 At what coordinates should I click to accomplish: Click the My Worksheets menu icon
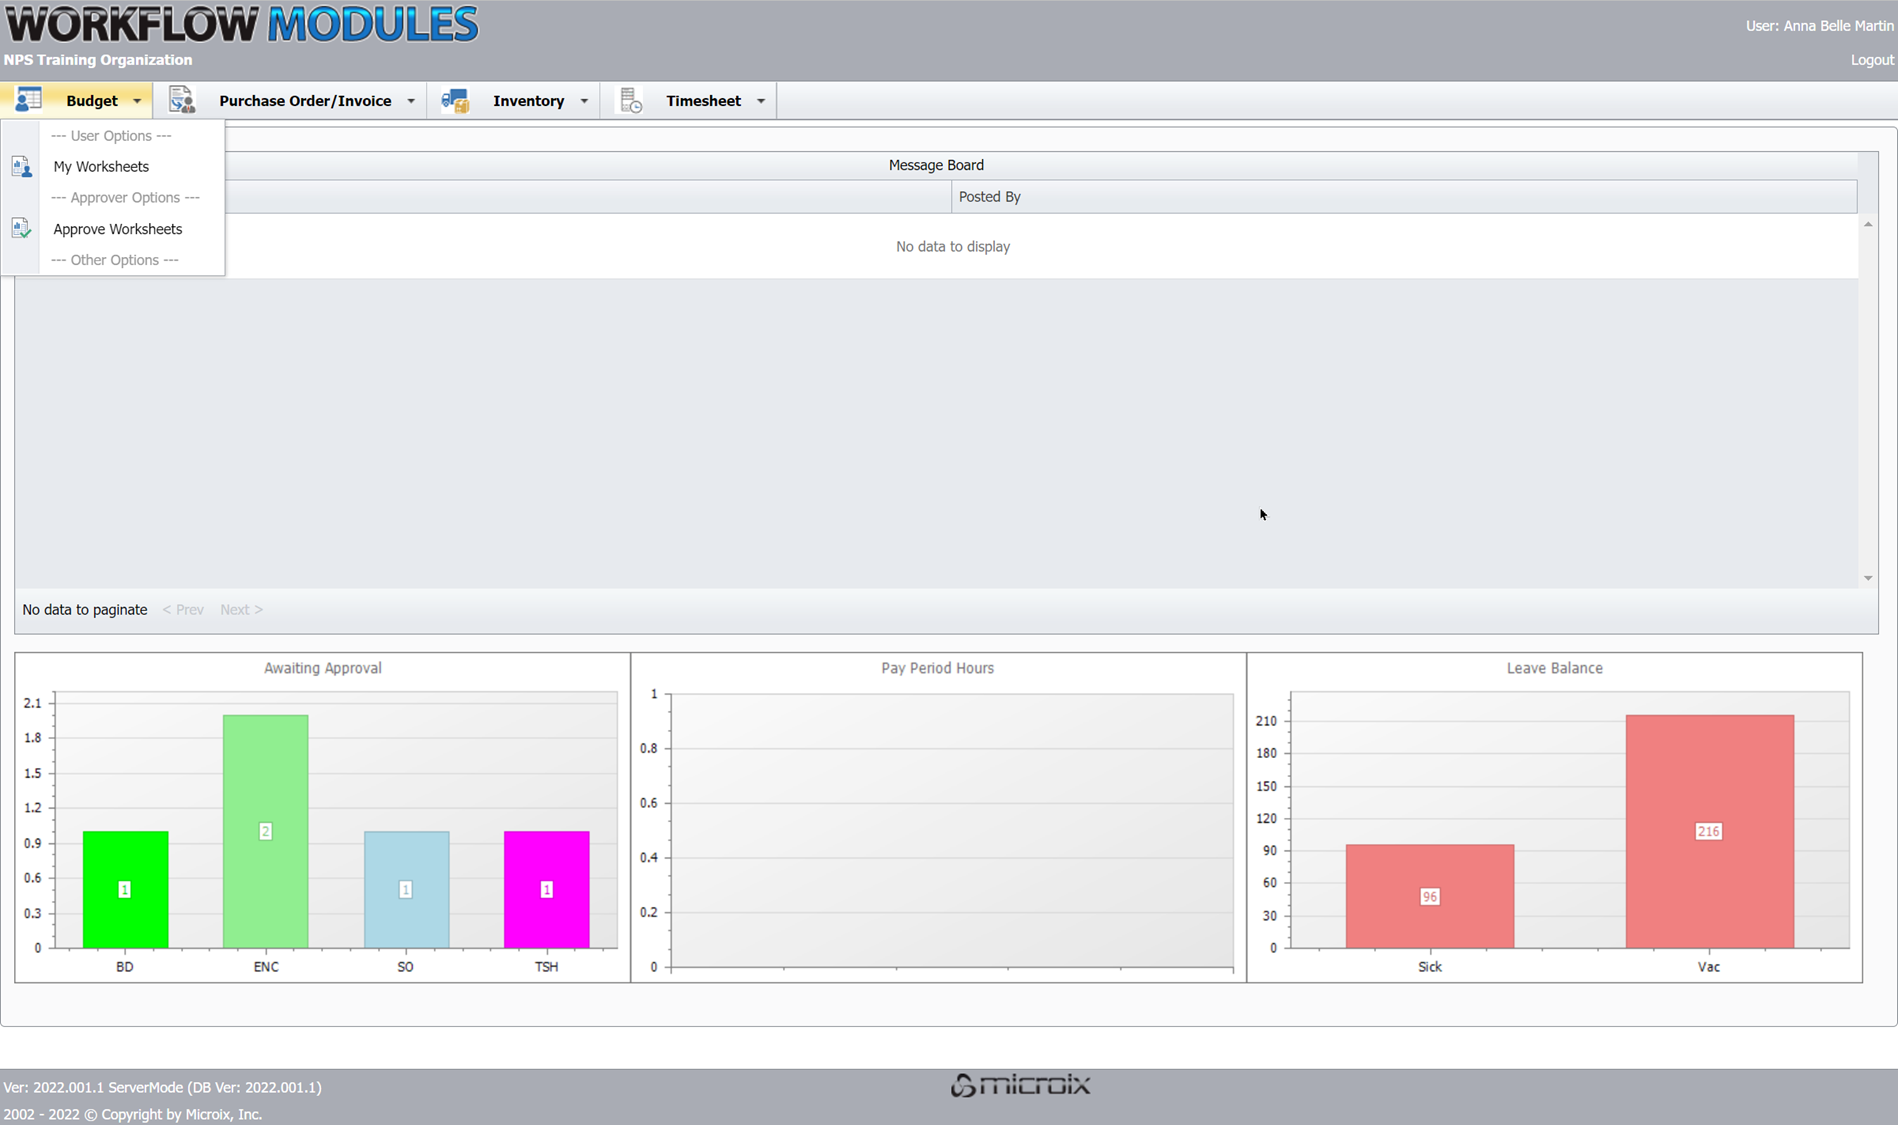tap(21, 167)
